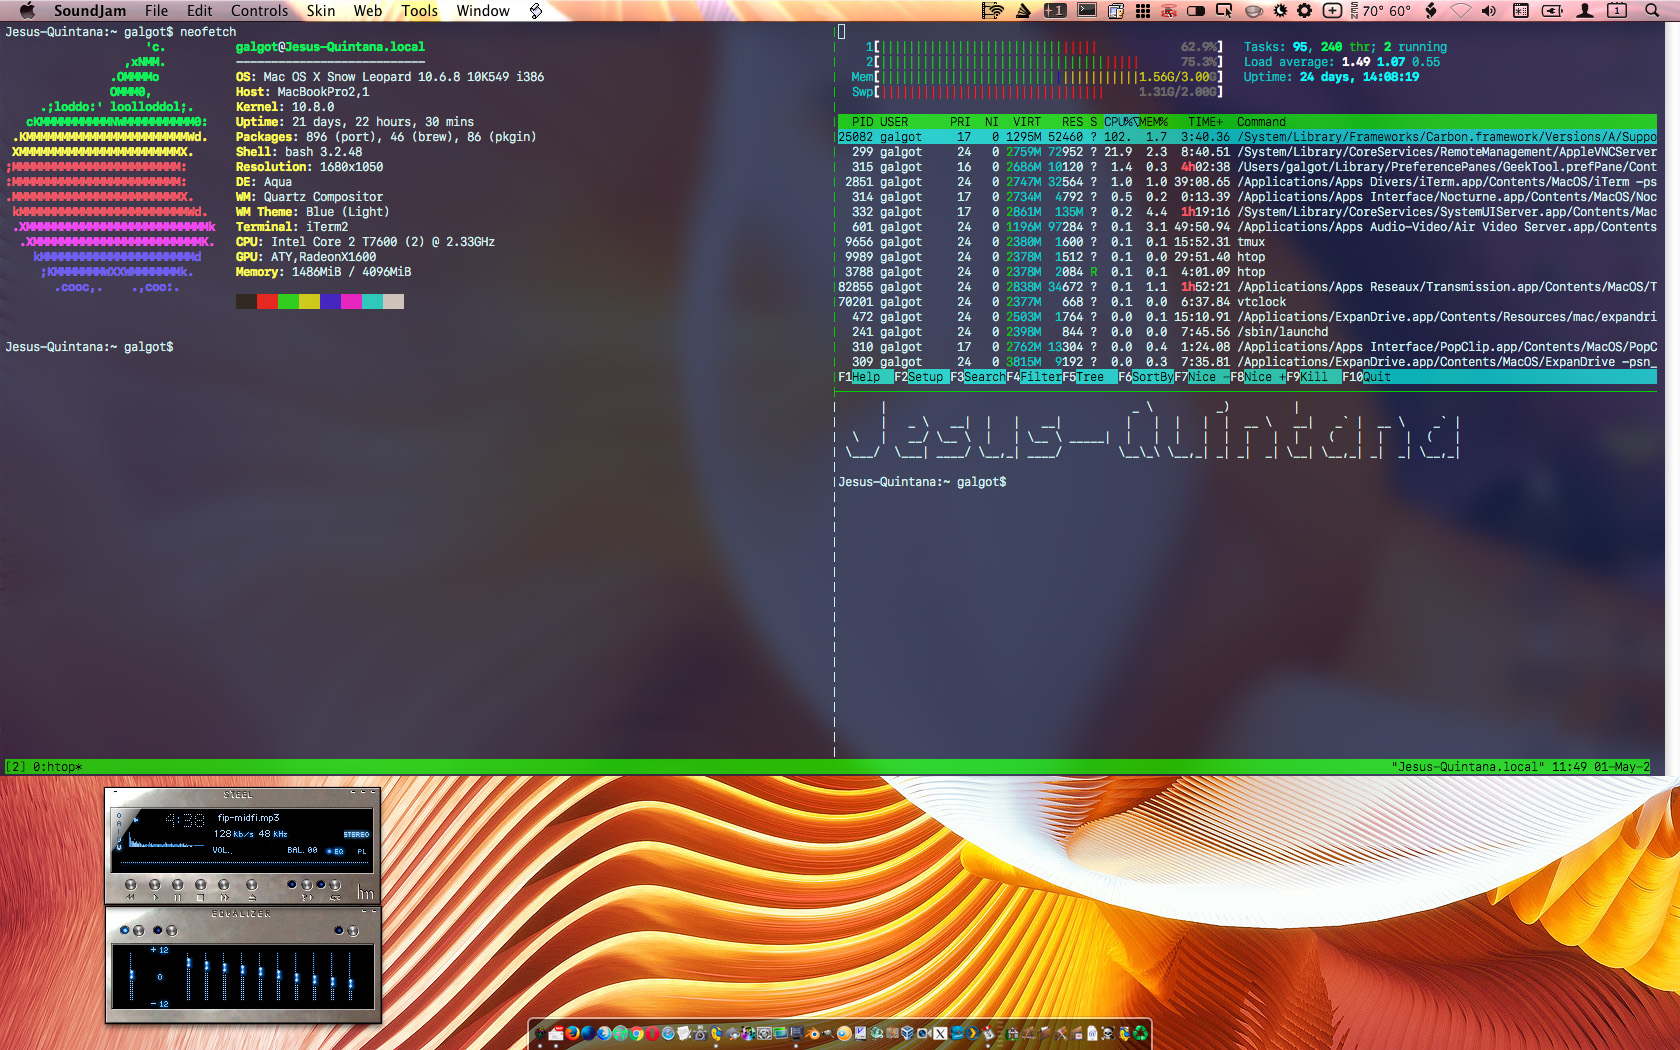Click the Chrome icon in the Dock
Screen dimensions: 1680x1050
tap(635, 1033)
